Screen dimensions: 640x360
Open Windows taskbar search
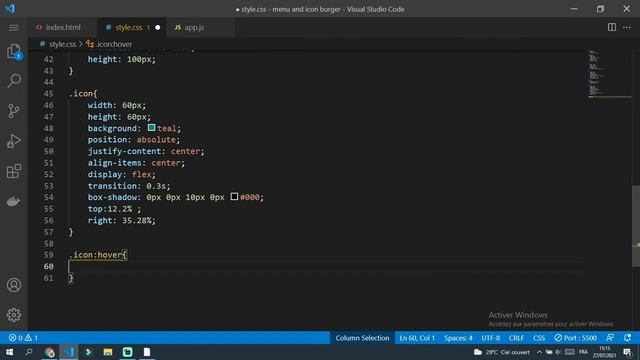pyautogui.click(x=29, y=352)
